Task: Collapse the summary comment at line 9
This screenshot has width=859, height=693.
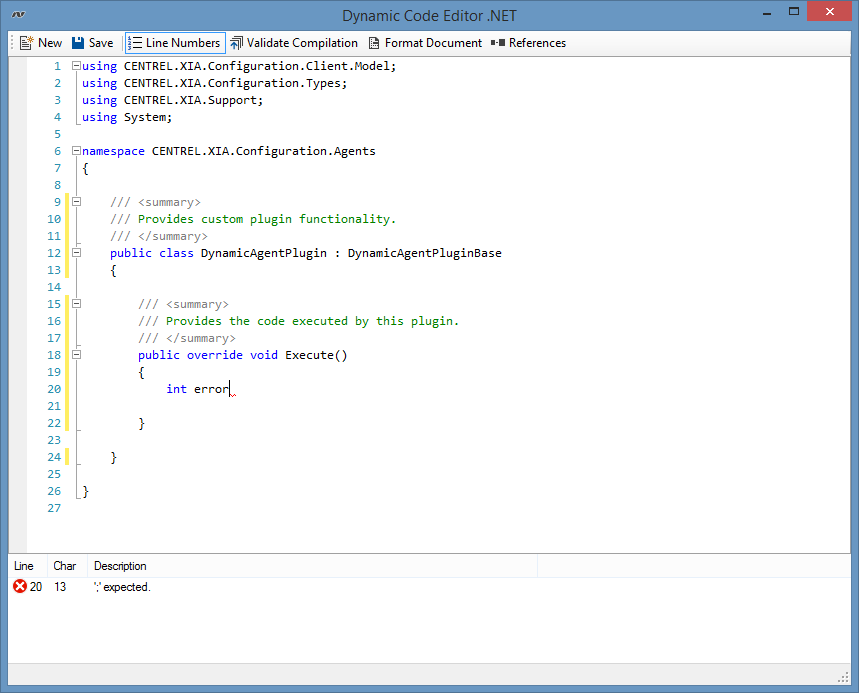Action: [x=76, y=202]
